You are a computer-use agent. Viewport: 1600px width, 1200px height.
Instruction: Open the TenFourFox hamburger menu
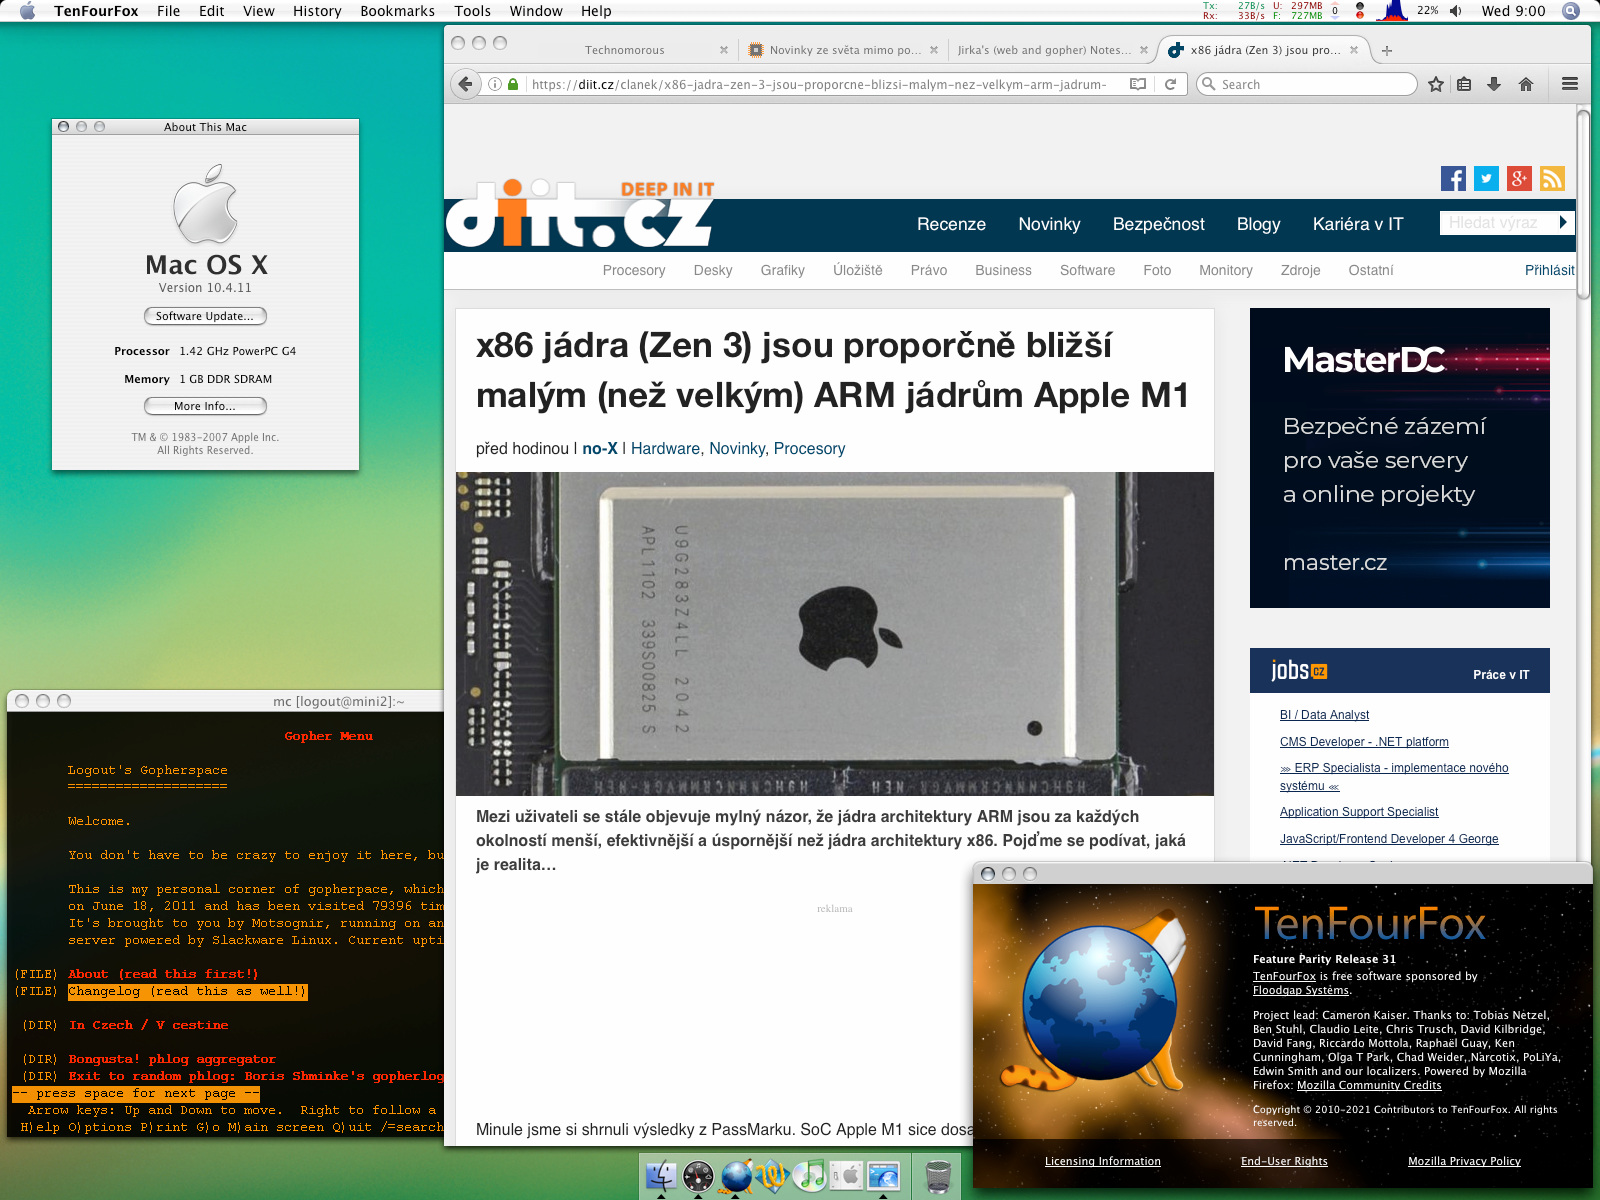[x=1570, y=84]
